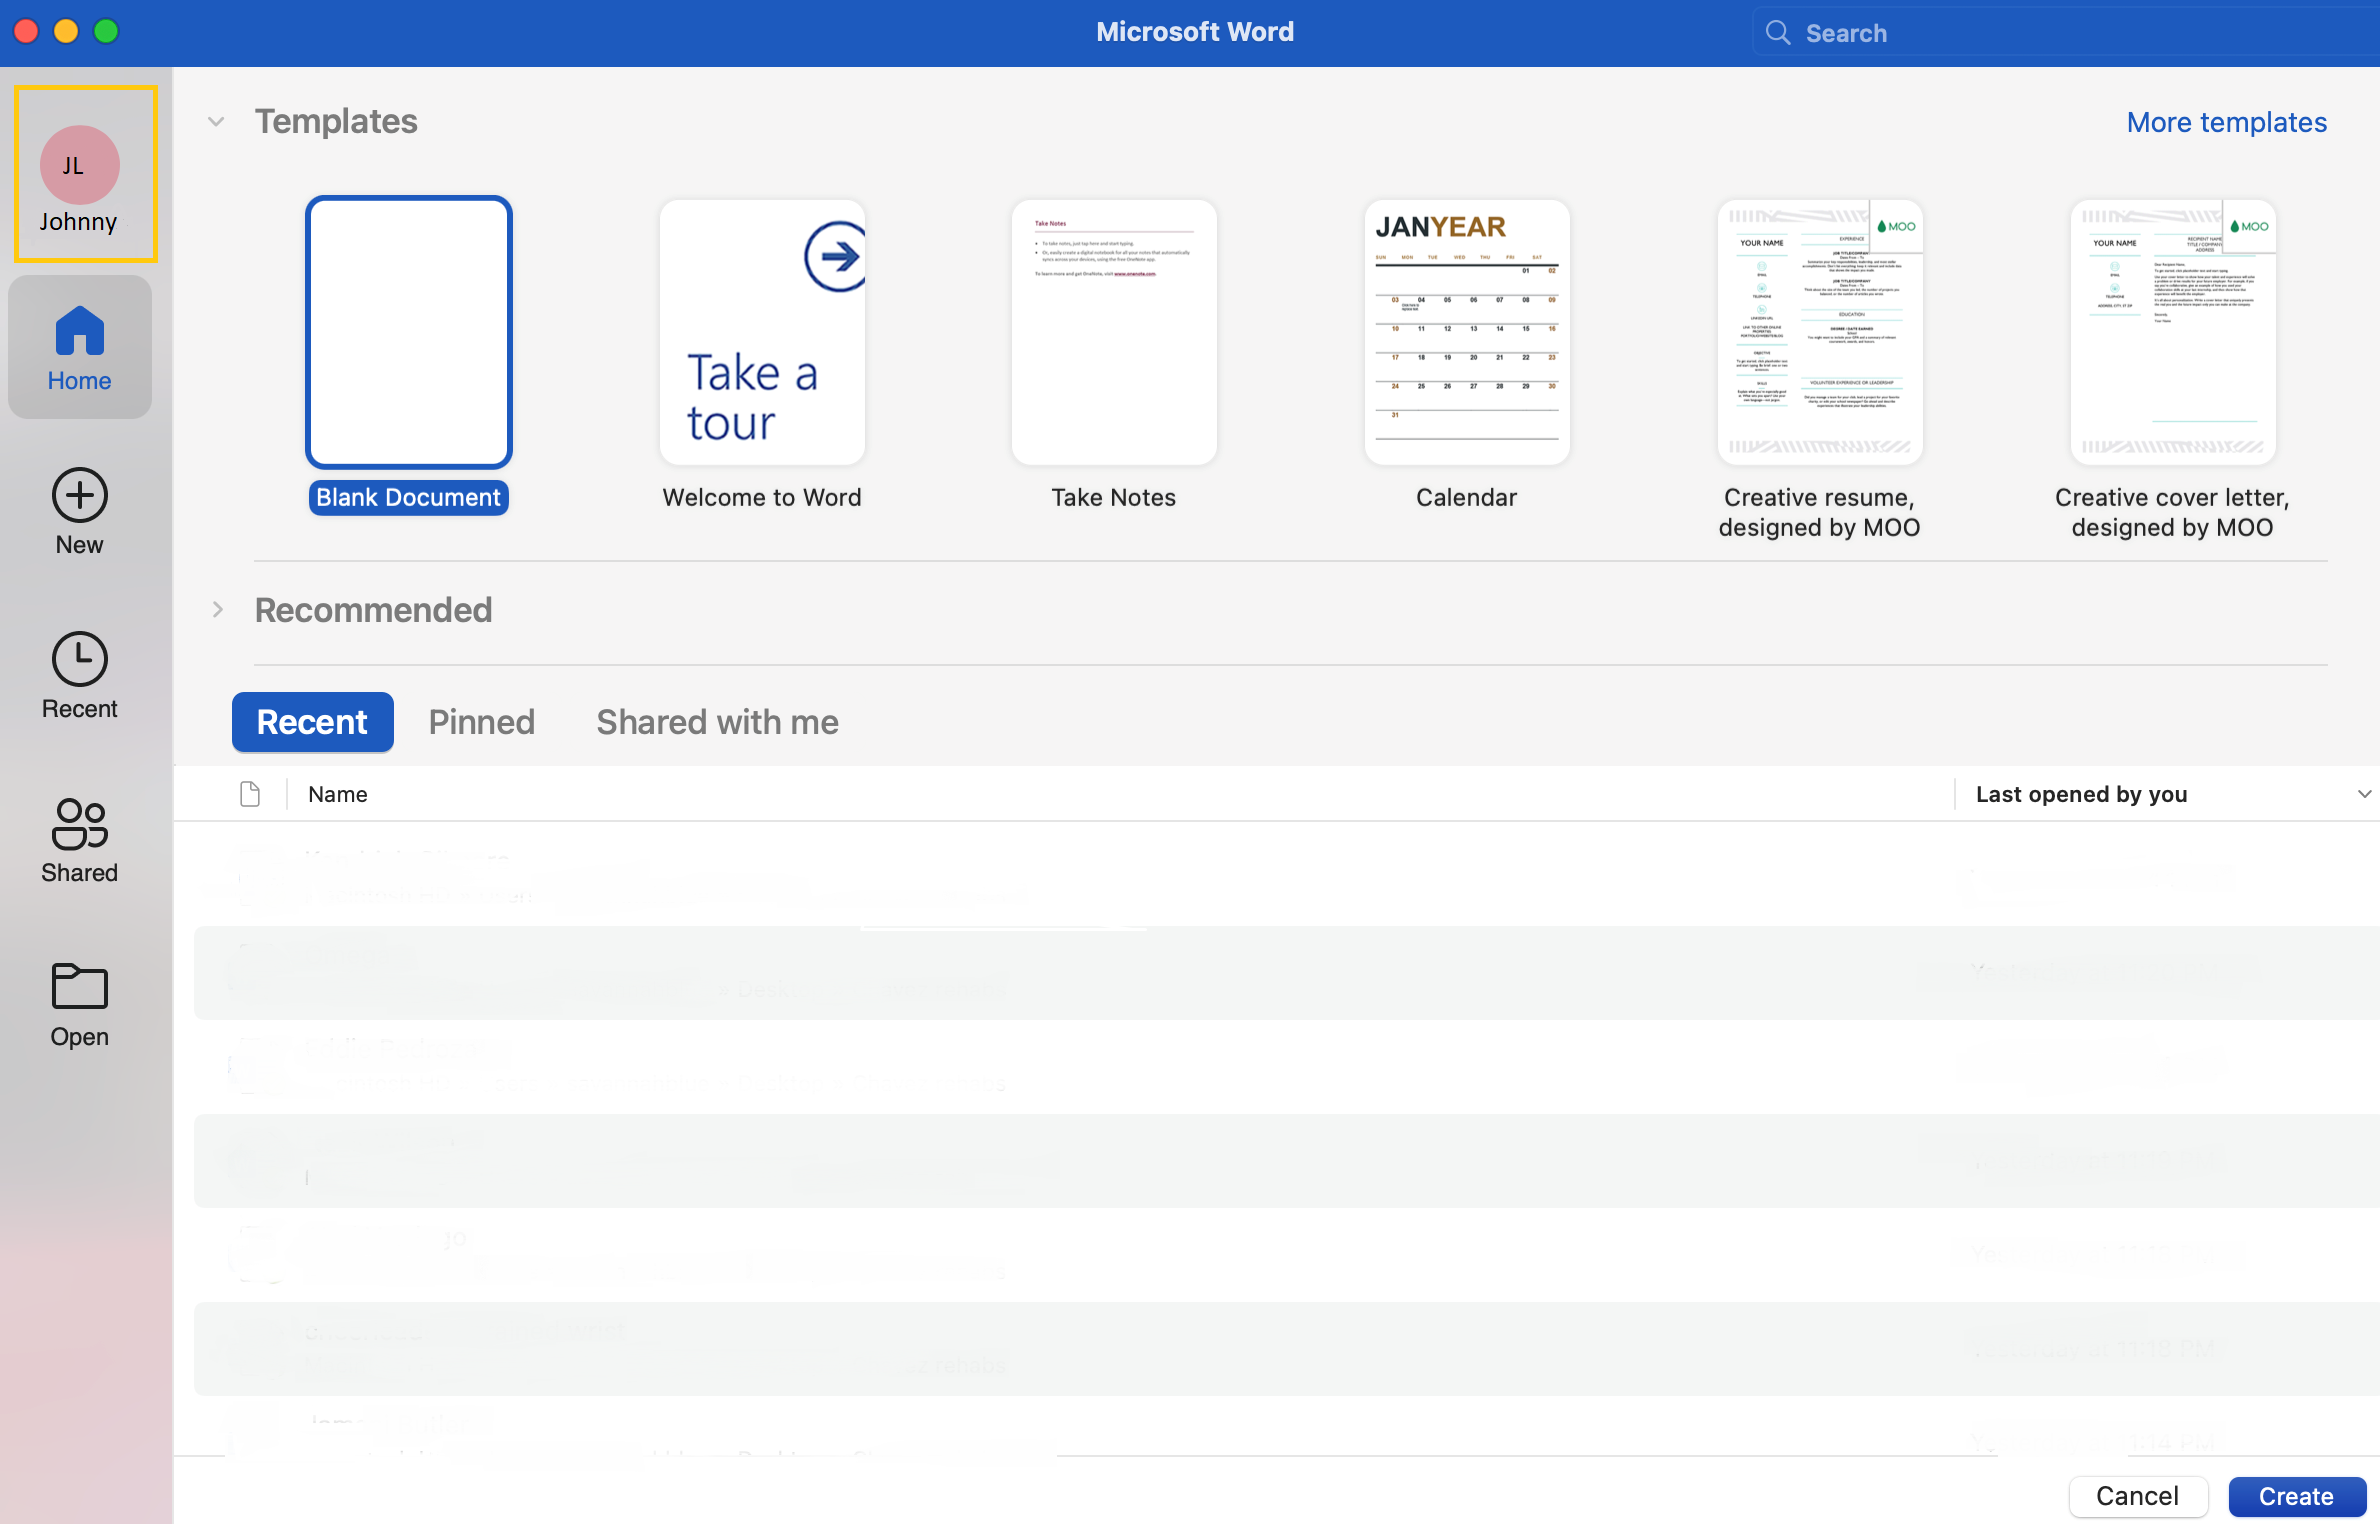2380x1524 pixels.
Task: Switch to the Shared with me tab
Action: pyautogui.click(x=717, y=722)
